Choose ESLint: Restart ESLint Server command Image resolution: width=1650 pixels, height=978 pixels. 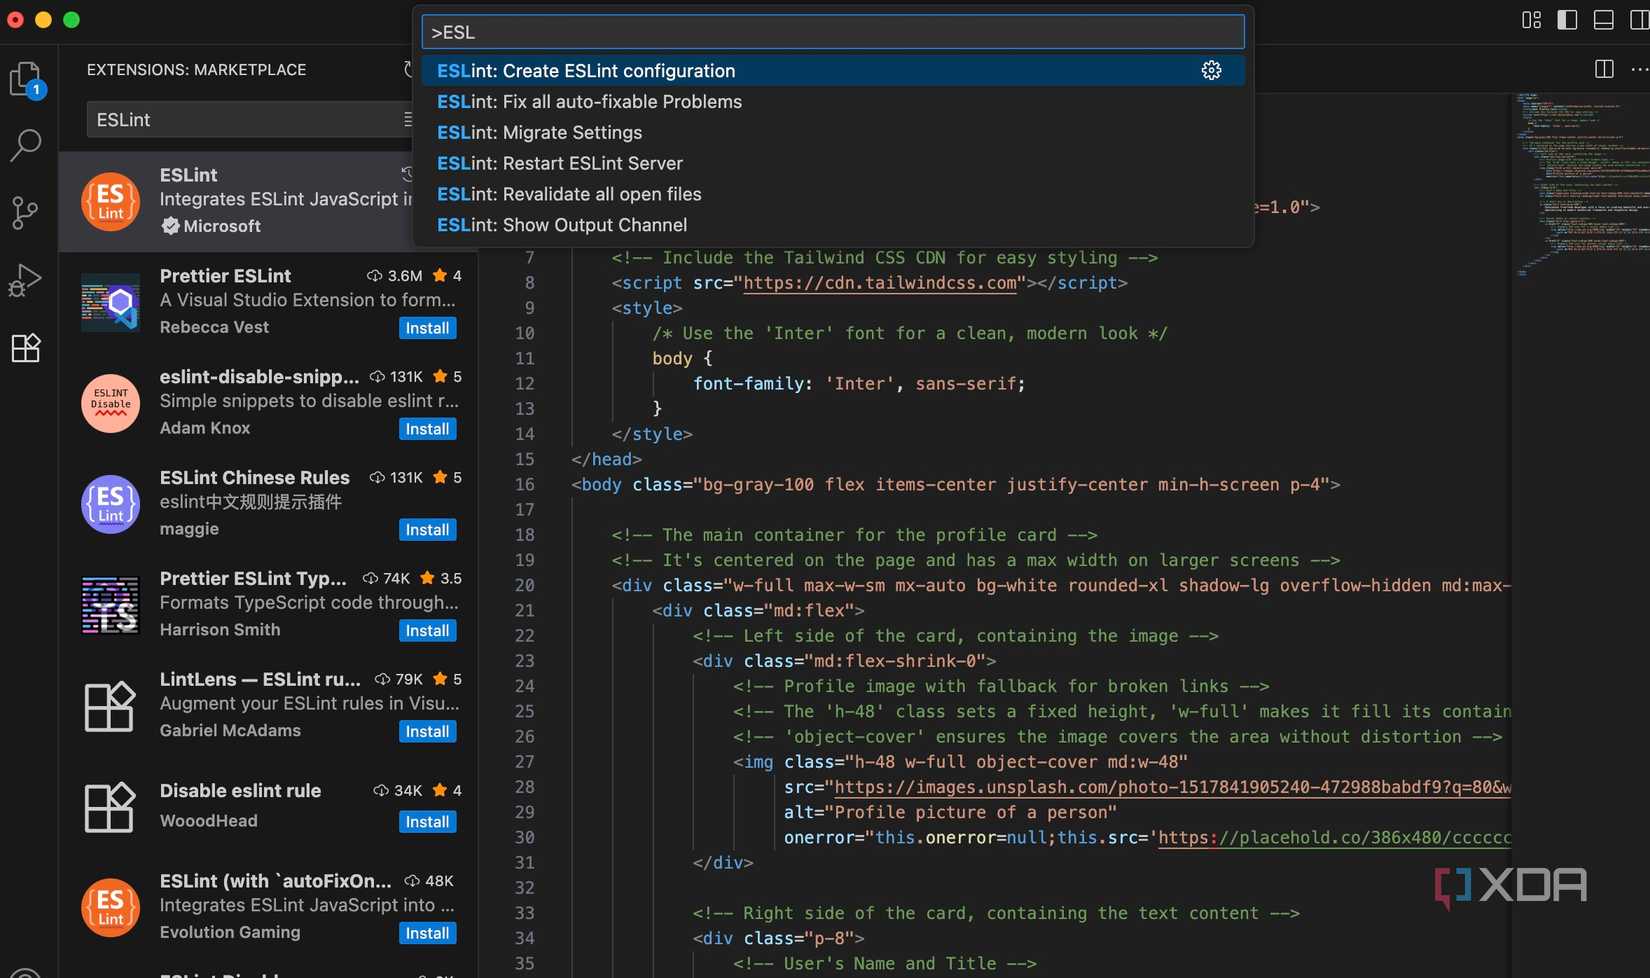[x=559, y=163]
